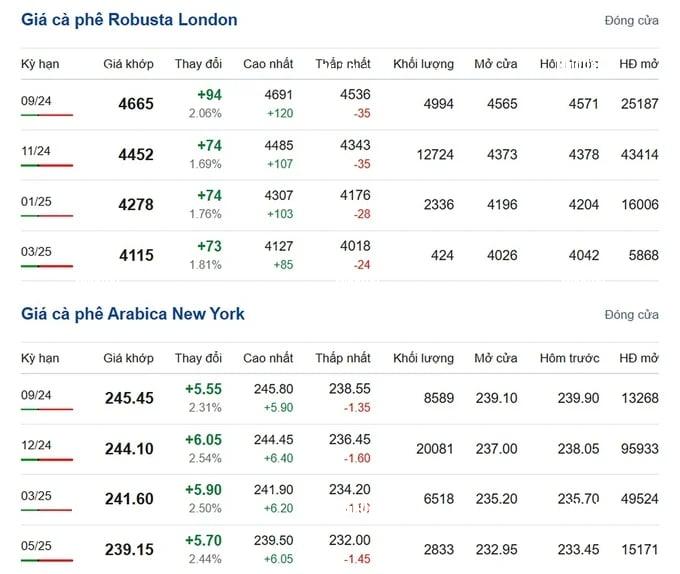Screen dimensions: 680x574
Task: Select 'Hôm trước' column header in Arabica table
Action: 569,358
